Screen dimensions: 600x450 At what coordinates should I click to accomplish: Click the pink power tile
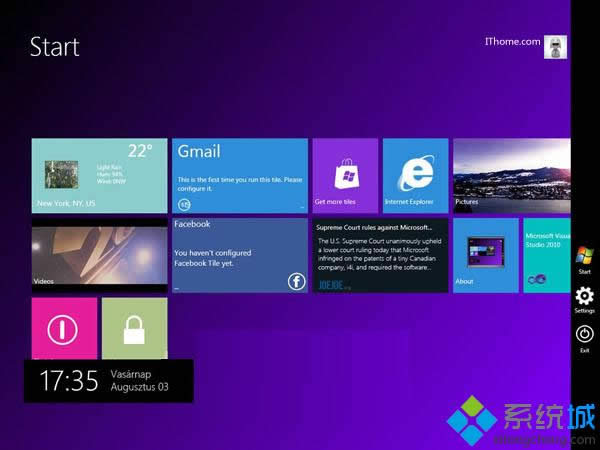64,329
